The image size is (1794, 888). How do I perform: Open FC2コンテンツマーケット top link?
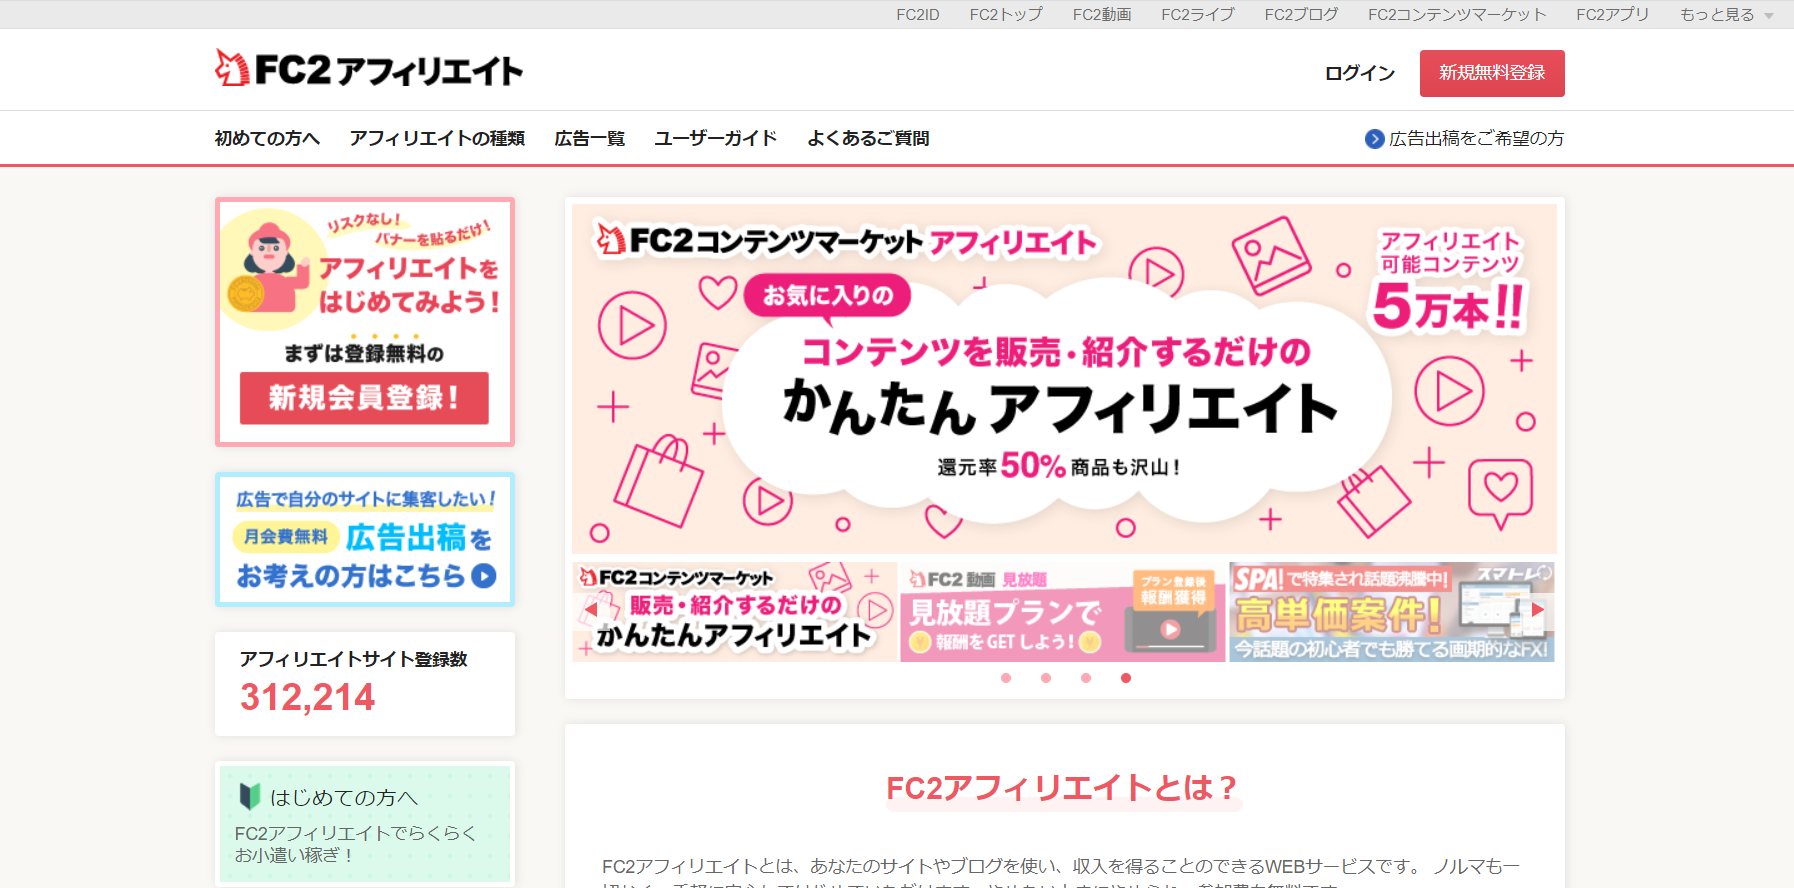tap(1457, 14)
